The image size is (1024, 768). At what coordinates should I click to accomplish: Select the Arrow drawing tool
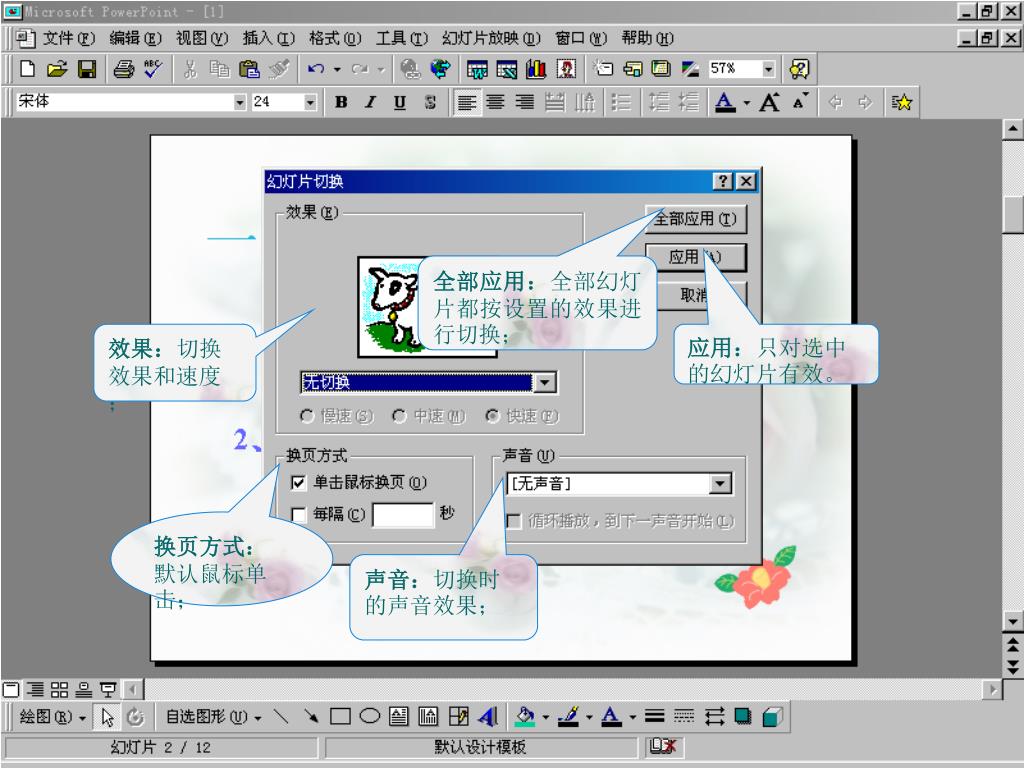pos(311,716)
